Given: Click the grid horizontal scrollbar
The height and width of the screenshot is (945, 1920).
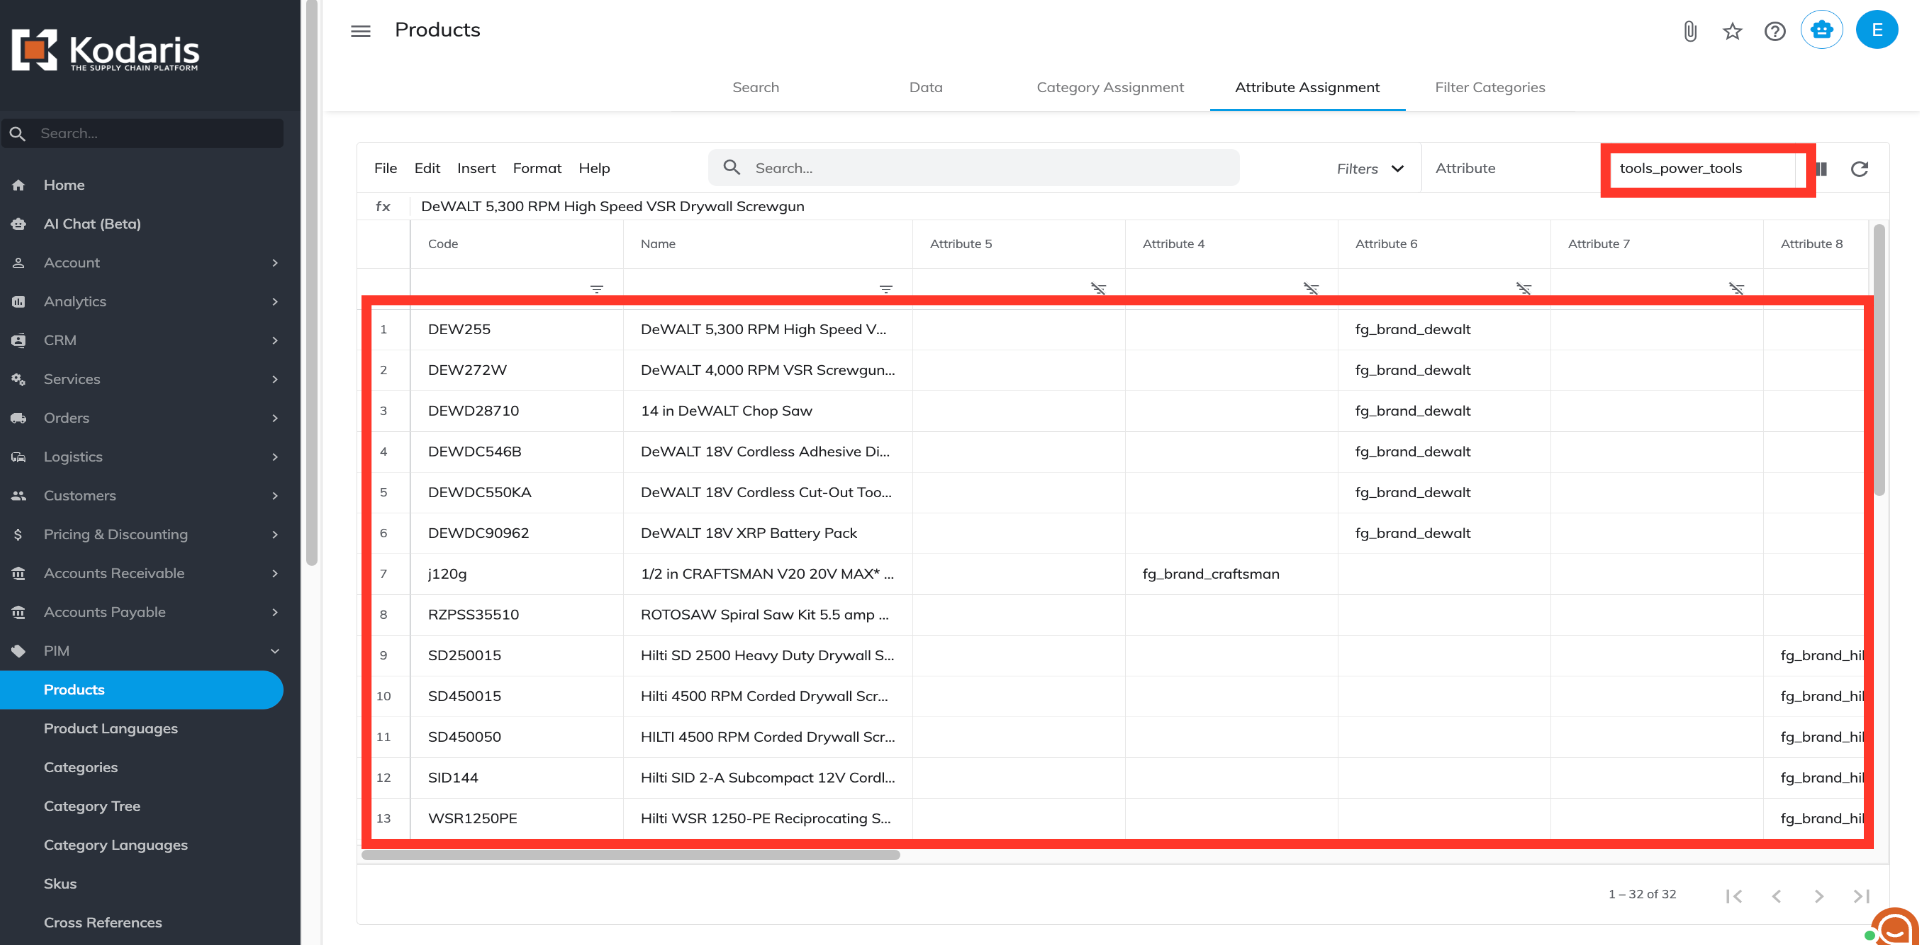Looking at the screenshot, I should point(631,855).
